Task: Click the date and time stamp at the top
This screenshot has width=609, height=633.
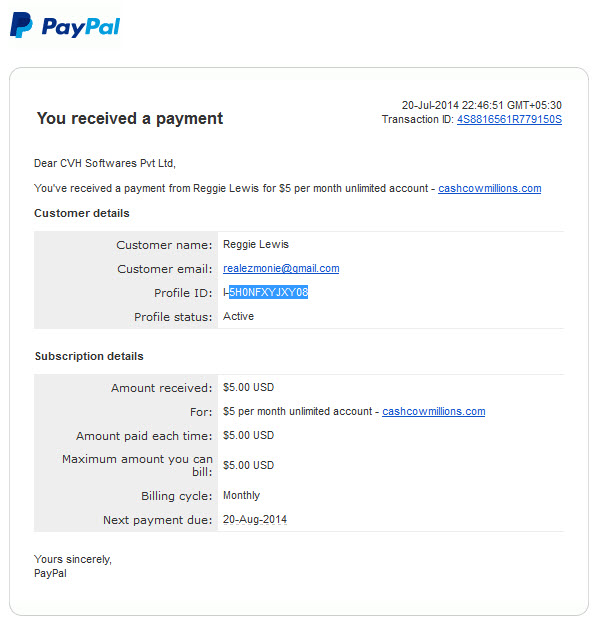Action: pyautogui.click(x=481, y=105)
